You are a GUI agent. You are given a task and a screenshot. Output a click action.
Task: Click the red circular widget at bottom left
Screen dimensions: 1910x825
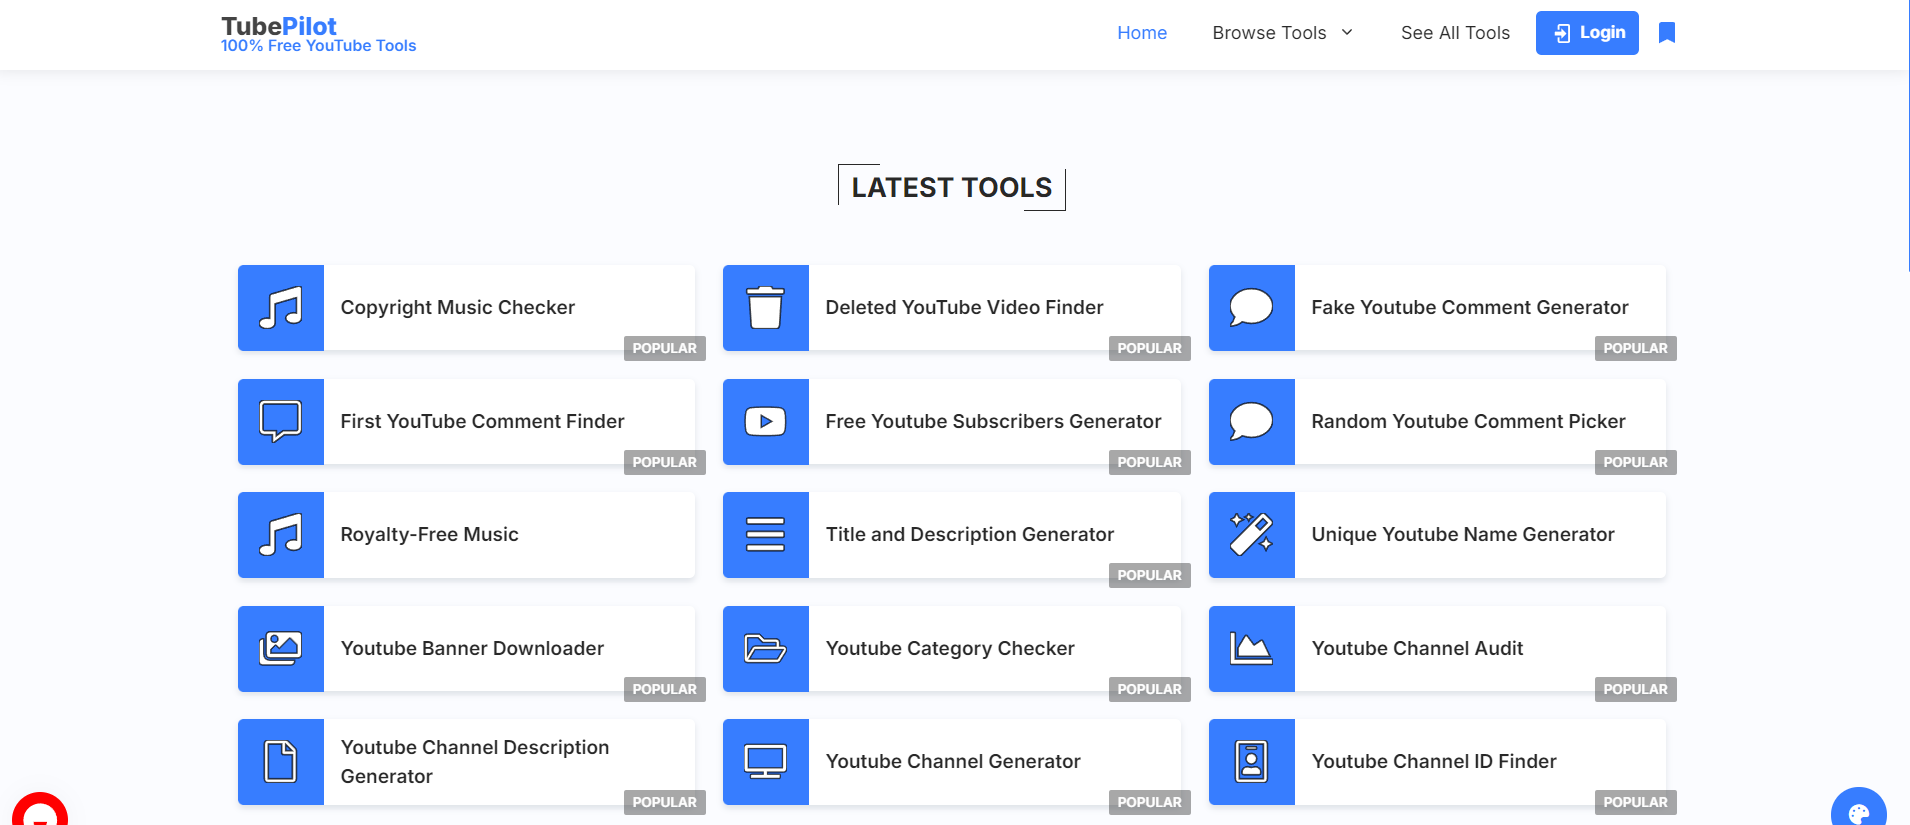tap(40, 812)
